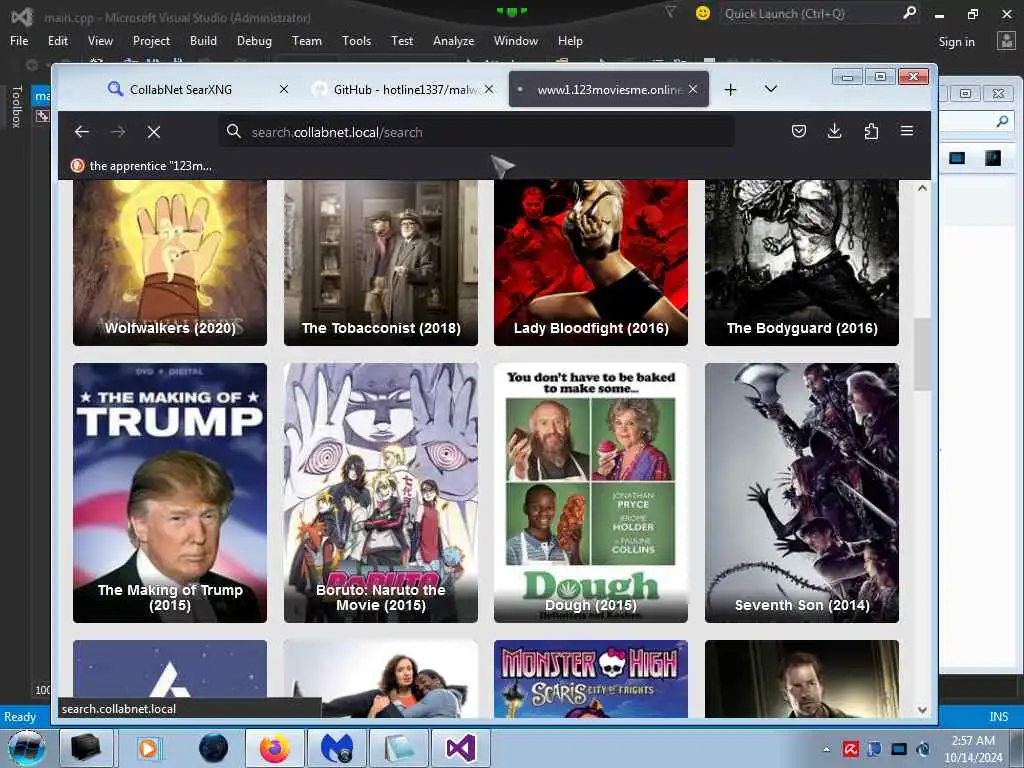Open the Visual Studio Build menu
This screenshot has width=1024, height=768.
coord(203,40)
